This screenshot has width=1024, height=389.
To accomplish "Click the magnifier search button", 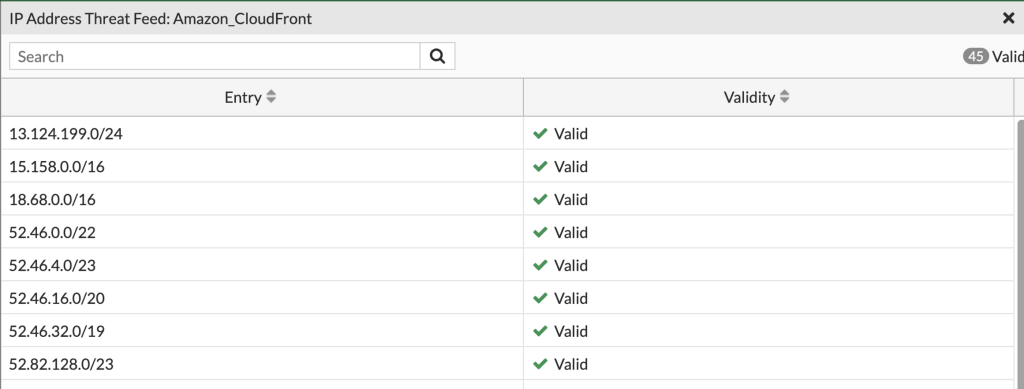I will tap(438, 57).
